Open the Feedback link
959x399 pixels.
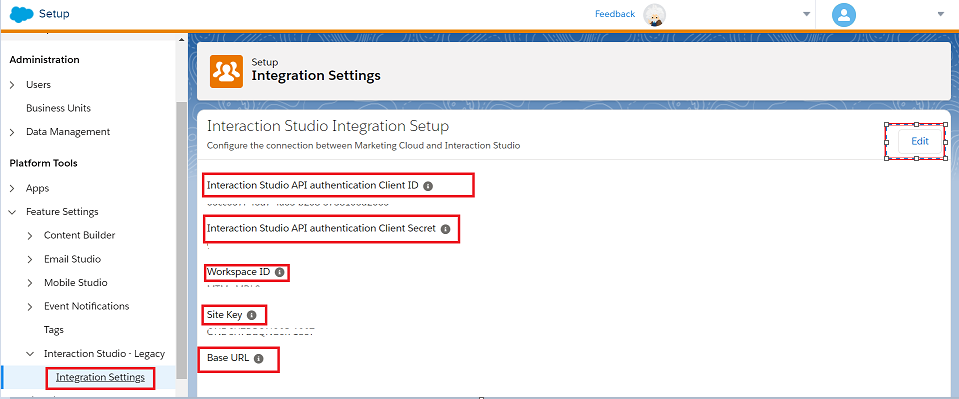pyautogui.click(x=615, y=14)
